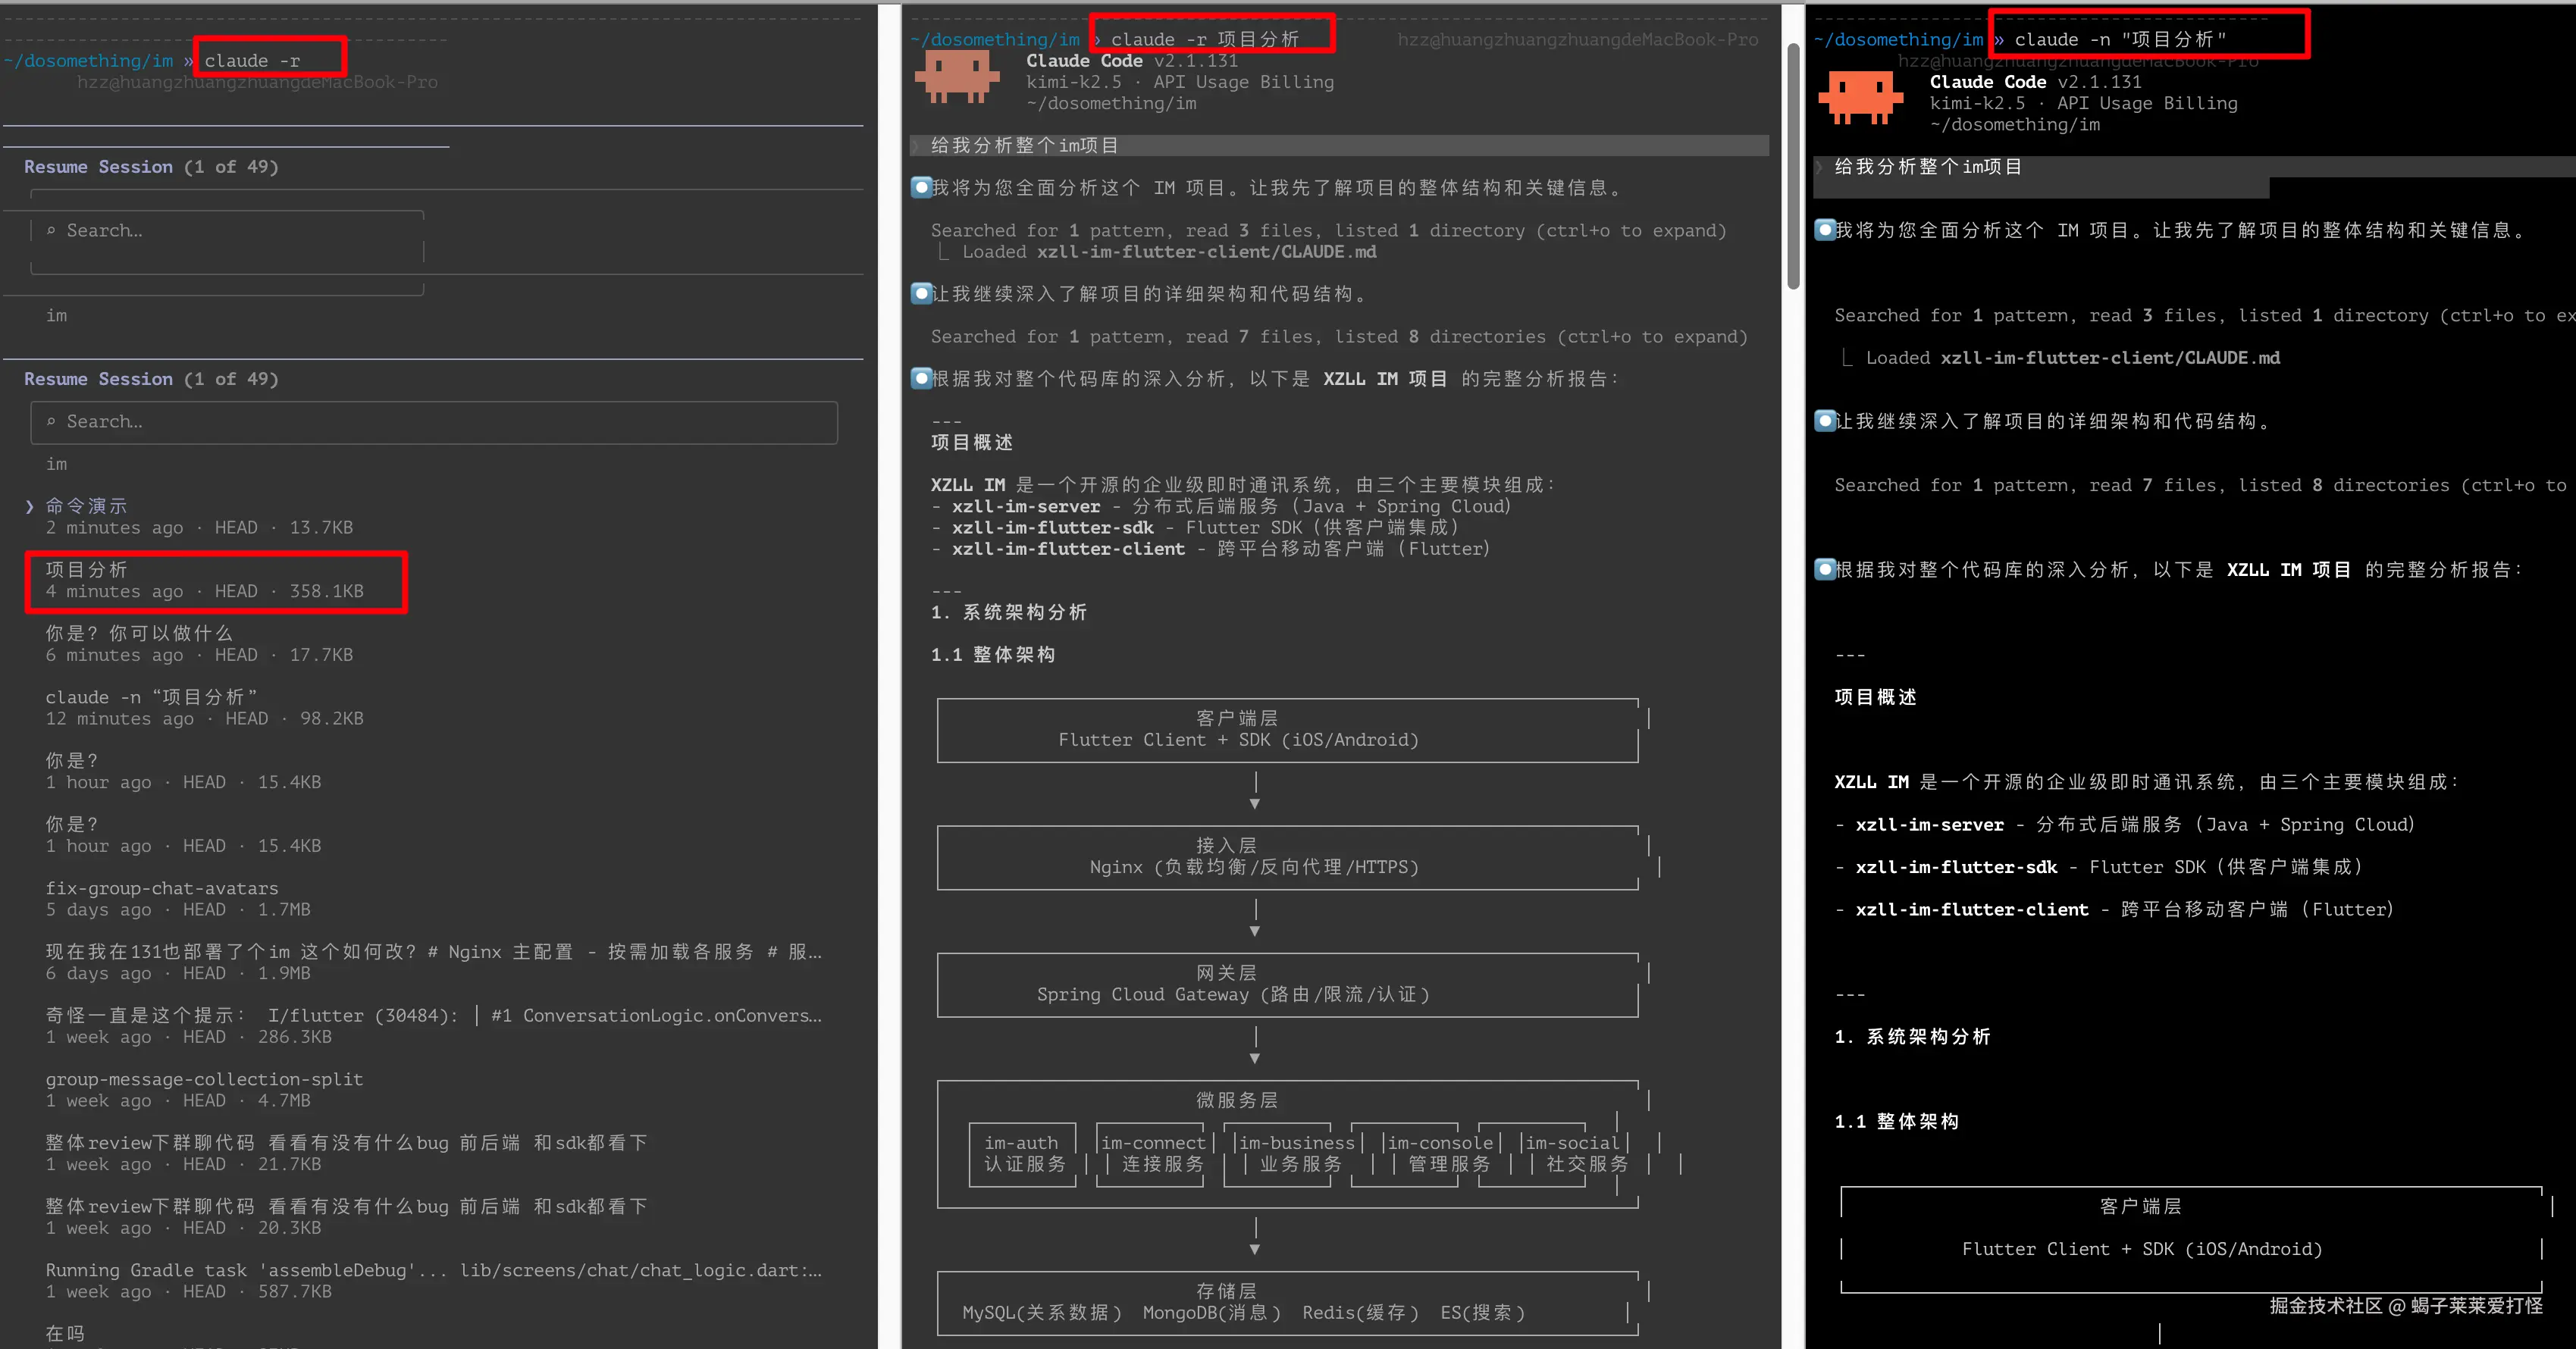Viewport: 2576px width, 1349px height.
Task: Click the 存储层 MySQL MongoDB Redis box
Action: tap(1287, 1303)
